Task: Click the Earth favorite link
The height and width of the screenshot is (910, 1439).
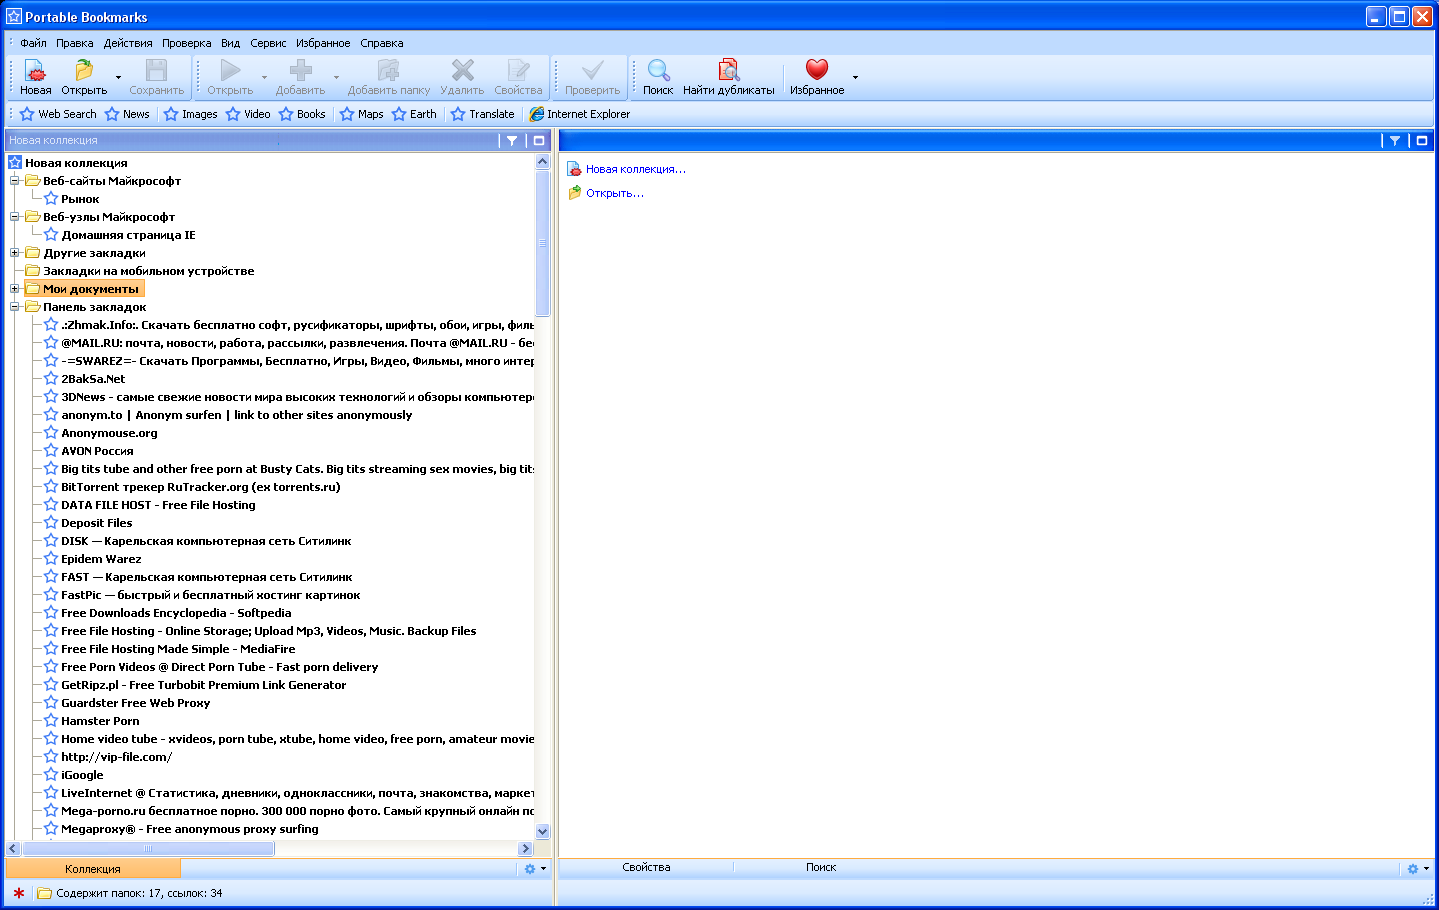Action: [x=414, y=114]
